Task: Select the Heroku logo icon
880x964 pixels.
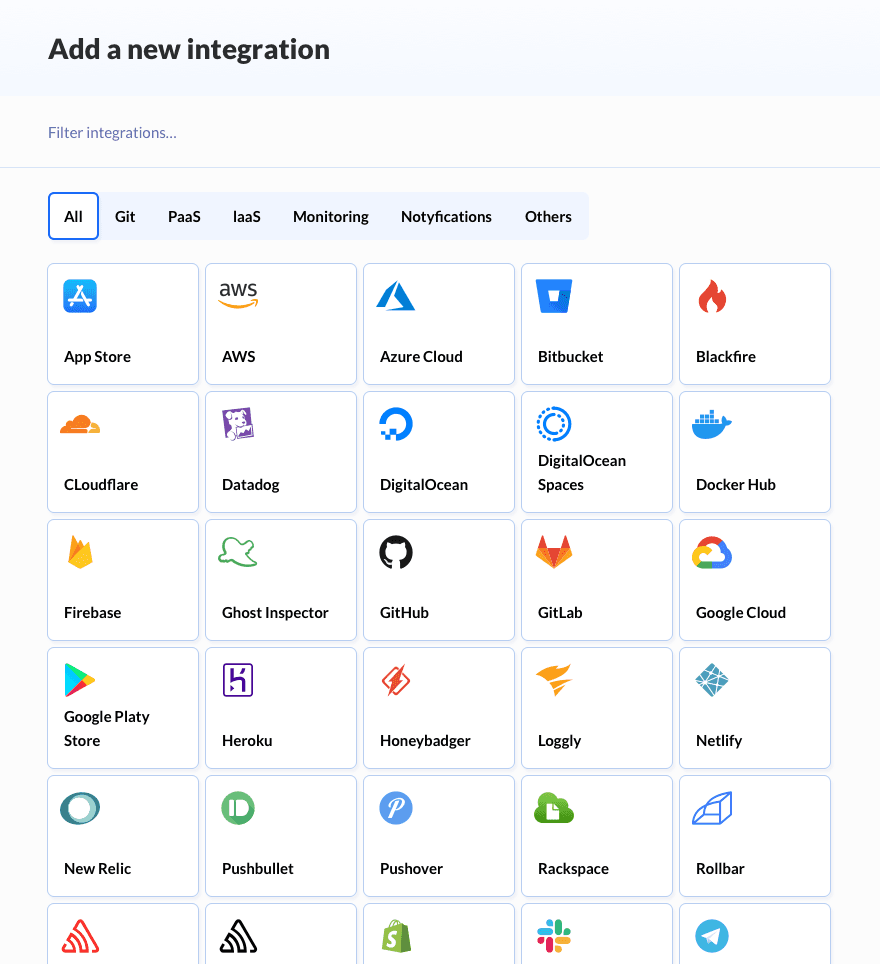Action: pyautogui.click(x=238, y=680)
